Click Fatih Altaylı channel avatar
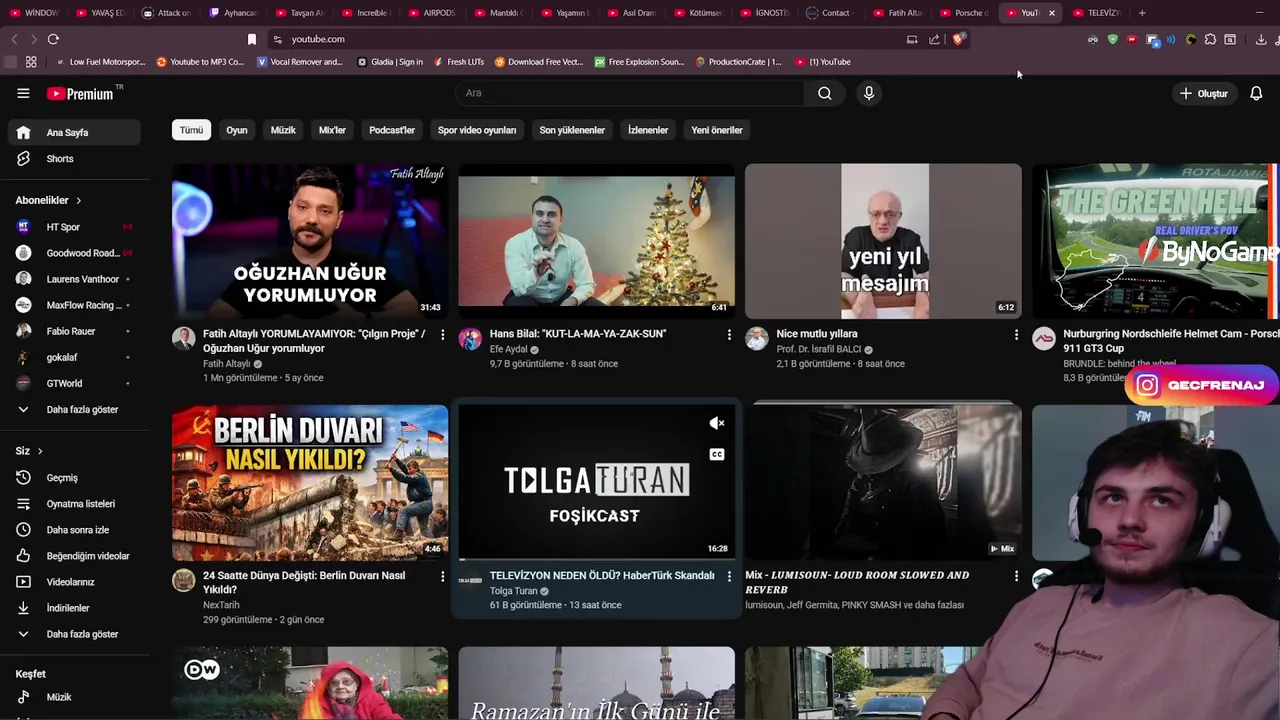This screenshot has height=720, width=1280. pyautogui.click(x=184, y=338)
